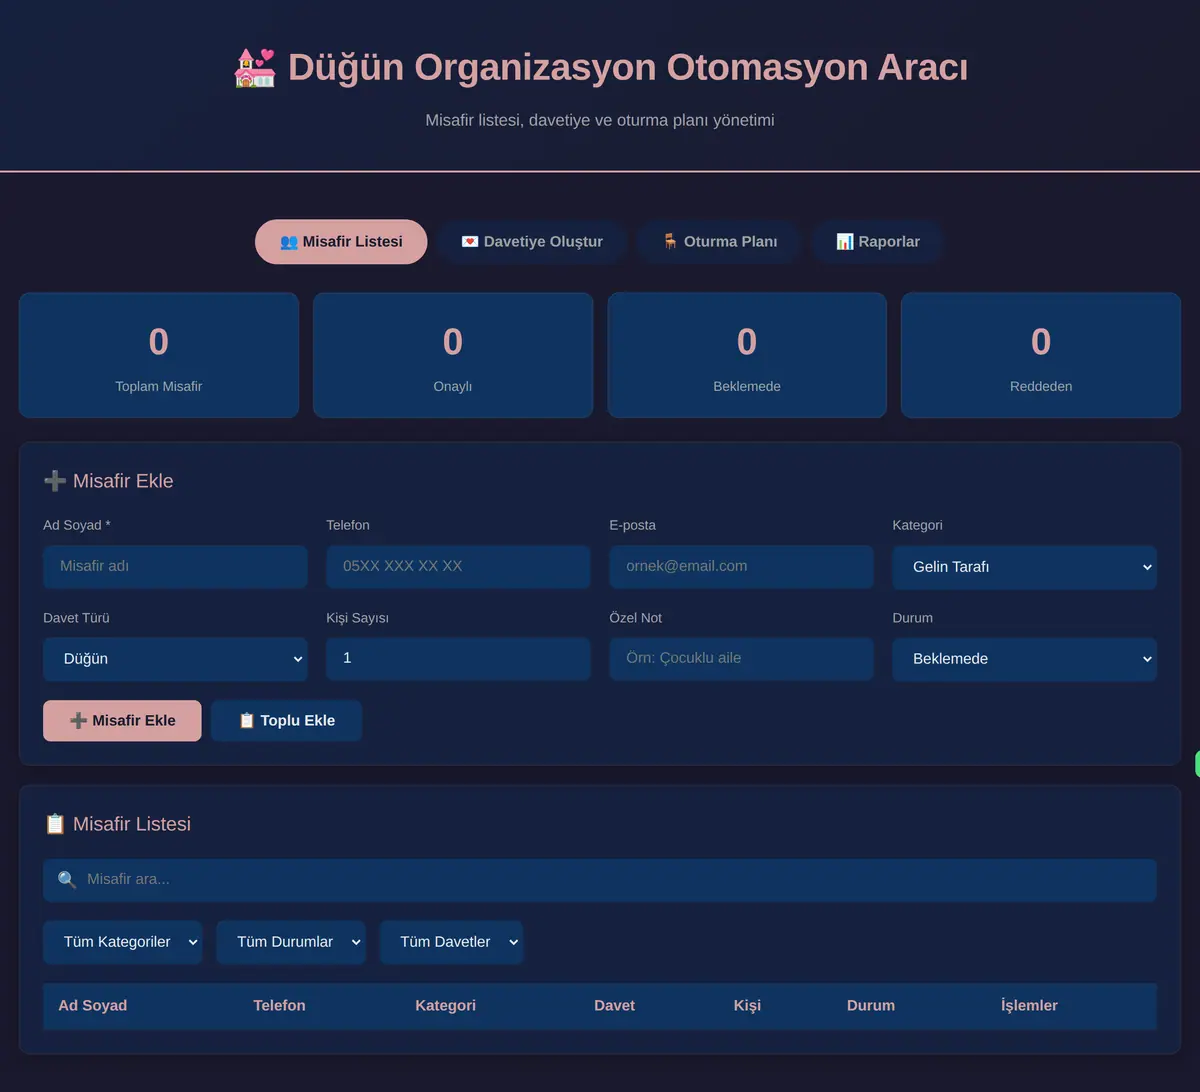
Task: Click the Ad Soyad input field
Action: [x=175, y=566]
